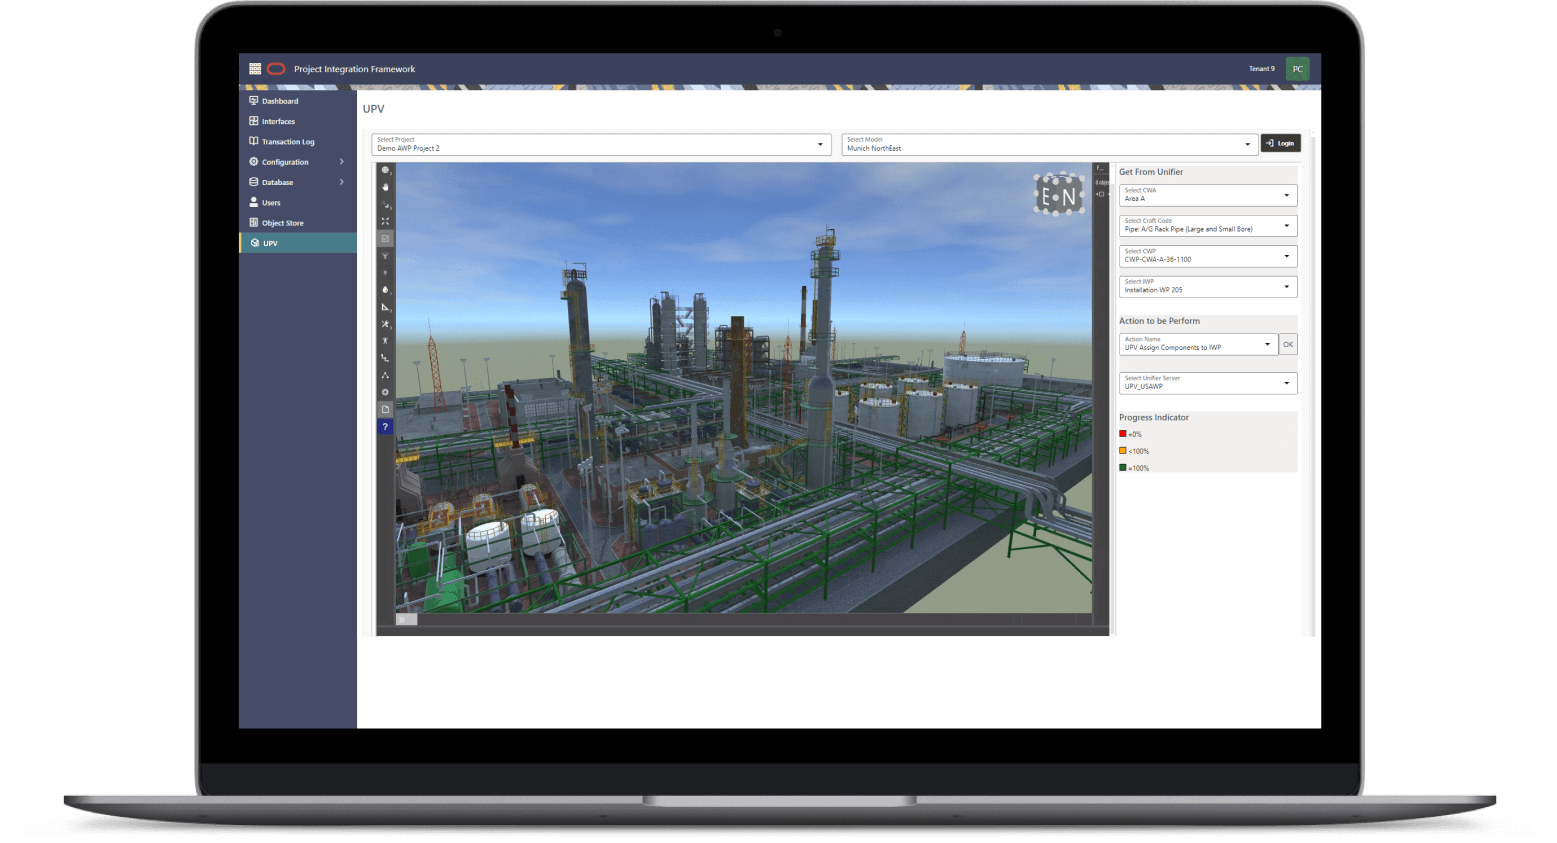Open viewer settings gear icon
Image resolution: width=1557 pixels, height=843 pixels.
click(385, 392)
